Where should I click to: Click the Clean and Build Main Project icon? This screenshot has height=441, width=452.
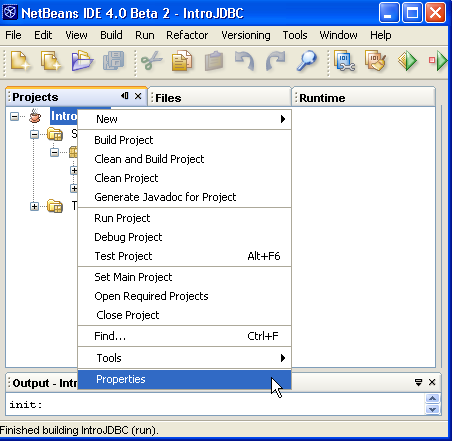coord(375,61)
